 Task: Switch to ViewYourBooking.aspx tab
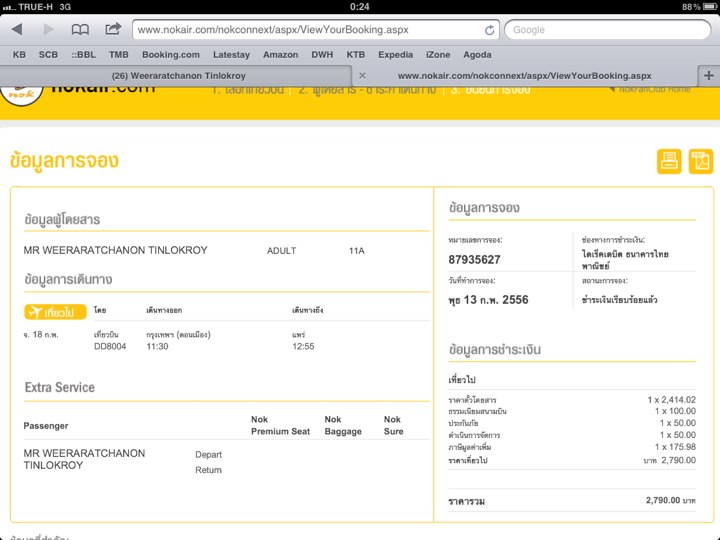click(x=524, y=75)
